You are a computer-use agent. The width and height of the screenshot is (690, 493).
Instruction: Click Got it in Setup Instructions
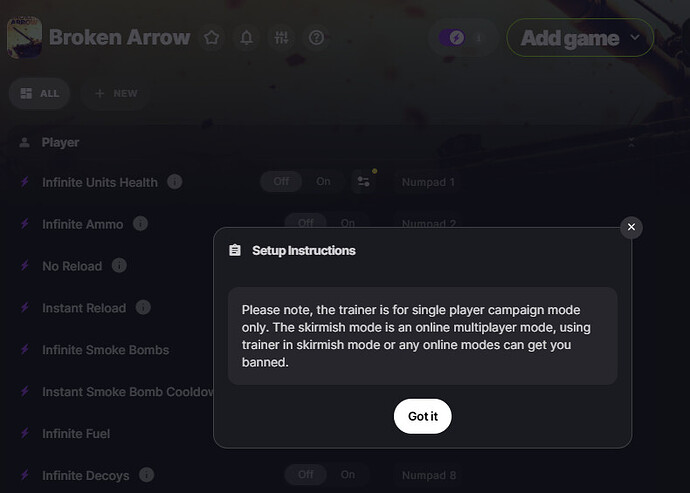tap(422, 416)
